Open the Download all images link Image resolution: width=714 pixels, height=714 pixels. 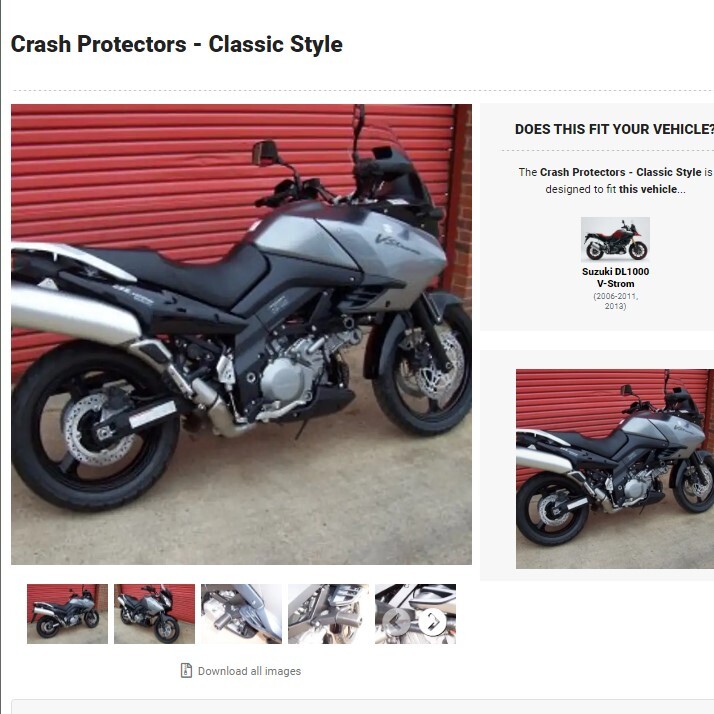(x=249, y=671)
